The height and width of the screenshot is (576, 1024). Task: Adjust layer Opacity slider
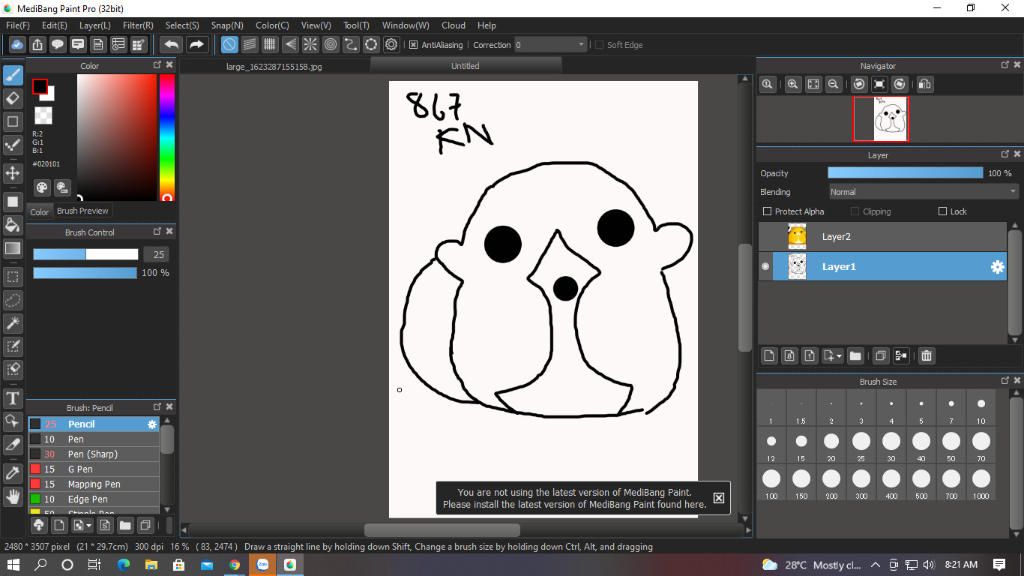(905, 173)
